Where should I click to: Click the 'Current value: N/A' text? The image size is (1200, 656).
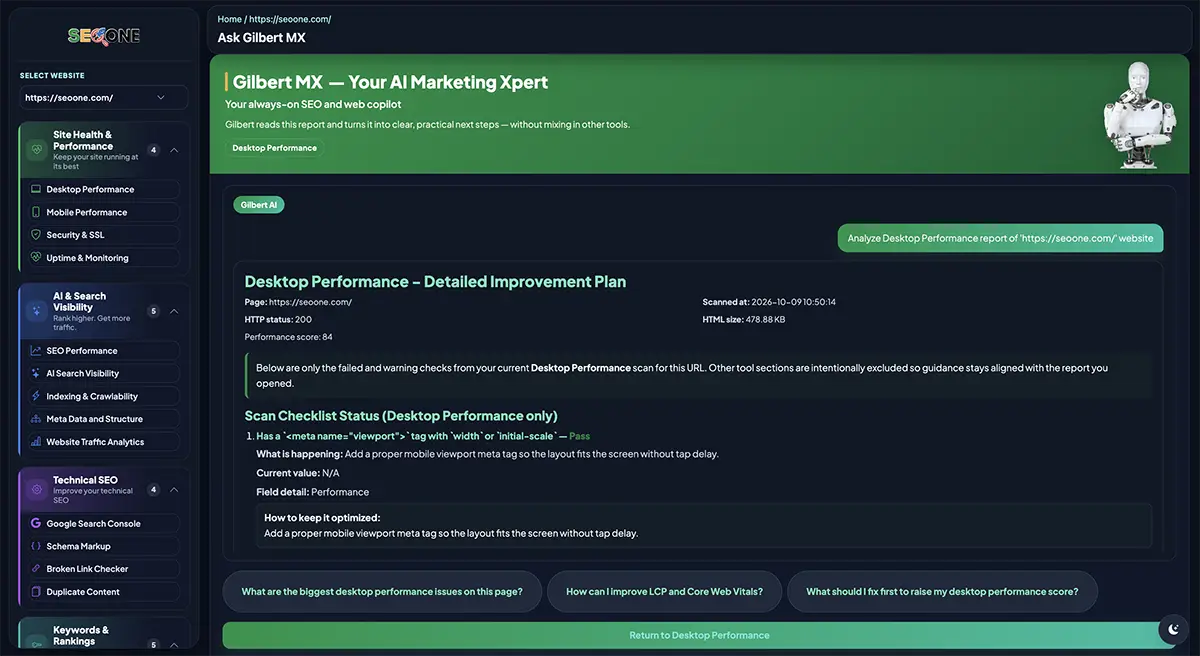pos(298,473)
